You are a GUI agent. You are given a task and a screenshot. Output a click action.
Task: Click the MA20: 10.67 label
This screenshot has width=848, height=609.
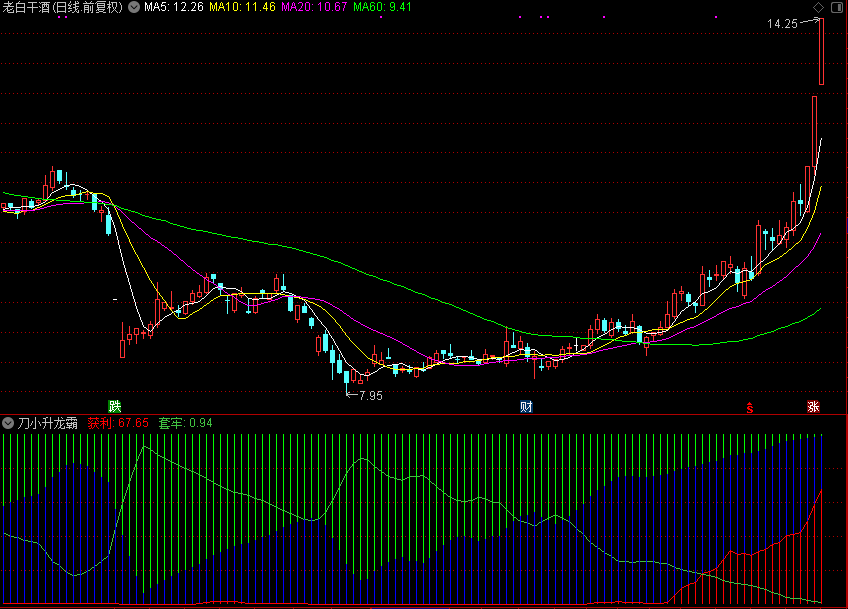(314, 7)
